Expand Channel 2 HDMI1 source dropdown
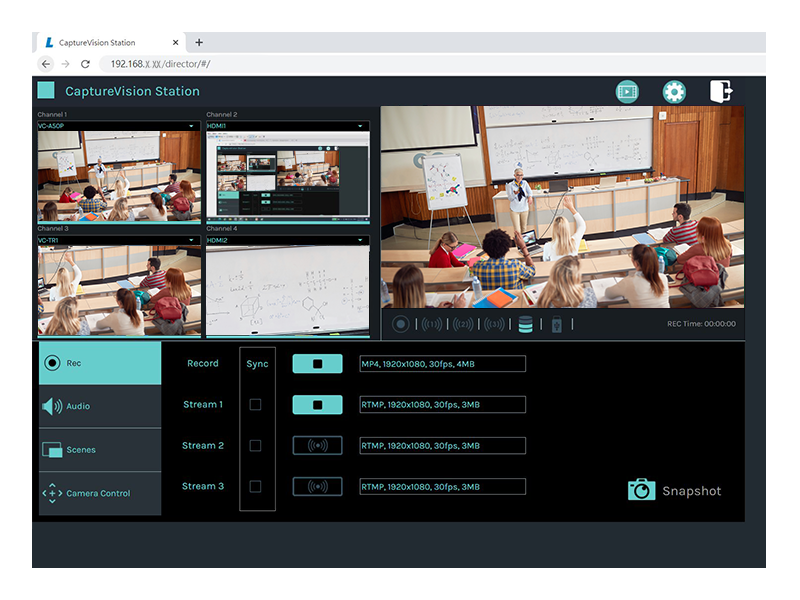This screenshot has height=600, width=800. pos(361,127)
